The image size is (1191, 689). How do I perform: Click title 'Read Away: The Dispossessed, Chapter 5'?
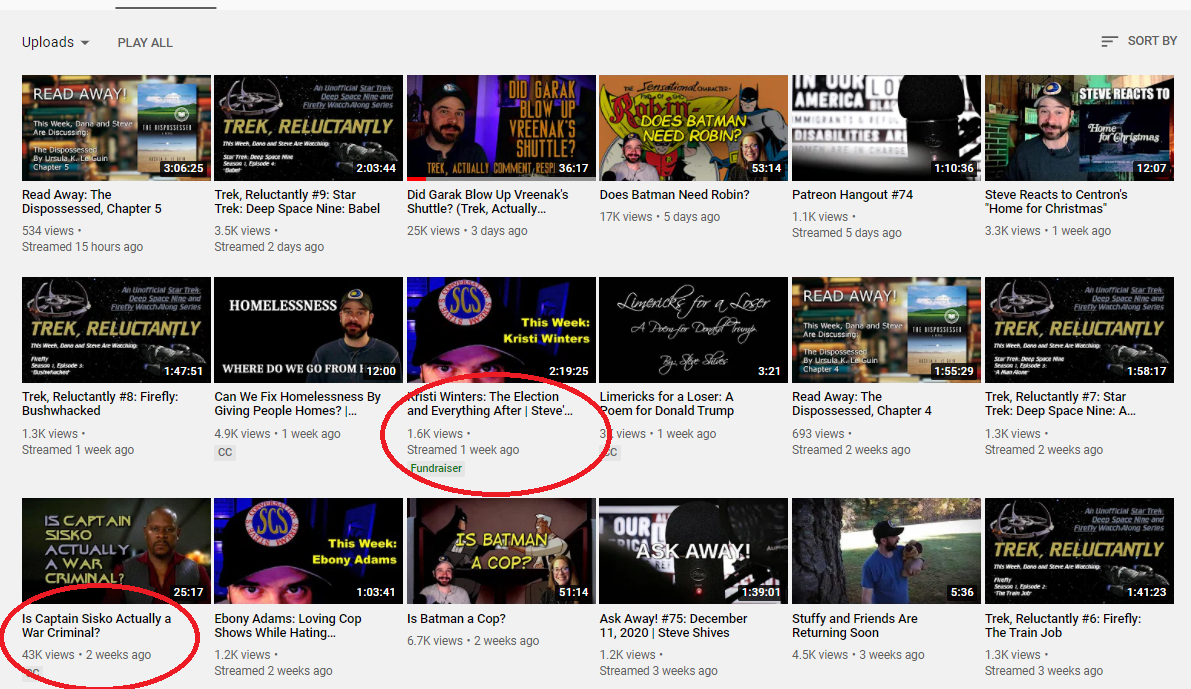(x=92, y=201)
